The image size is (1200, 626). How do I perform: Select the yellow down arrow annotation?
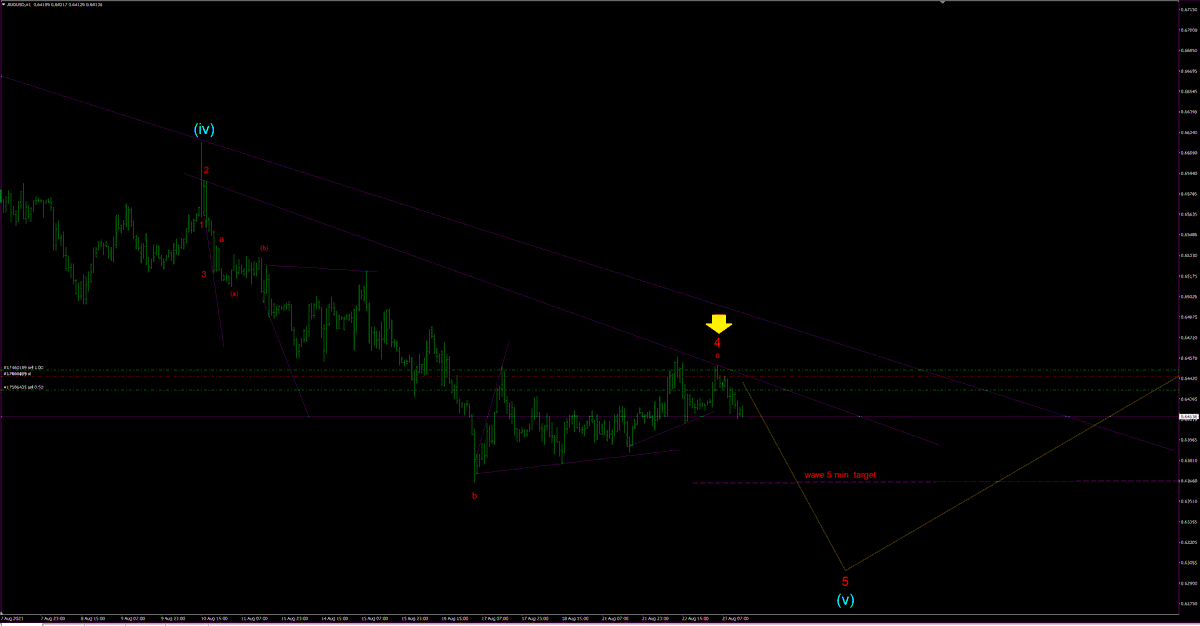[718, 323]
